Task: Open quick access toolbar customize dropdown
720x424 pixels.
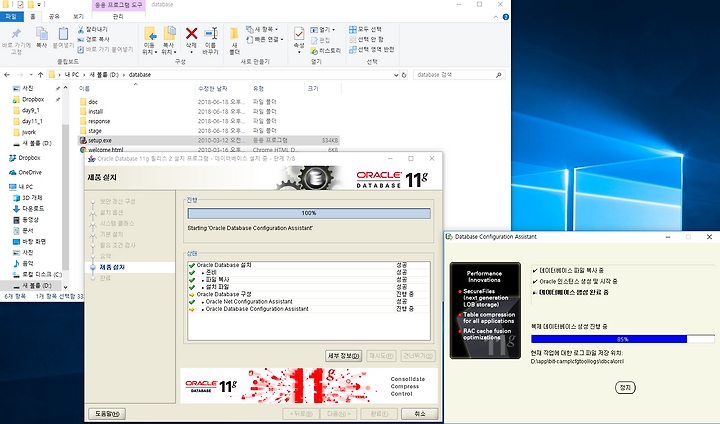Action: 39,5
